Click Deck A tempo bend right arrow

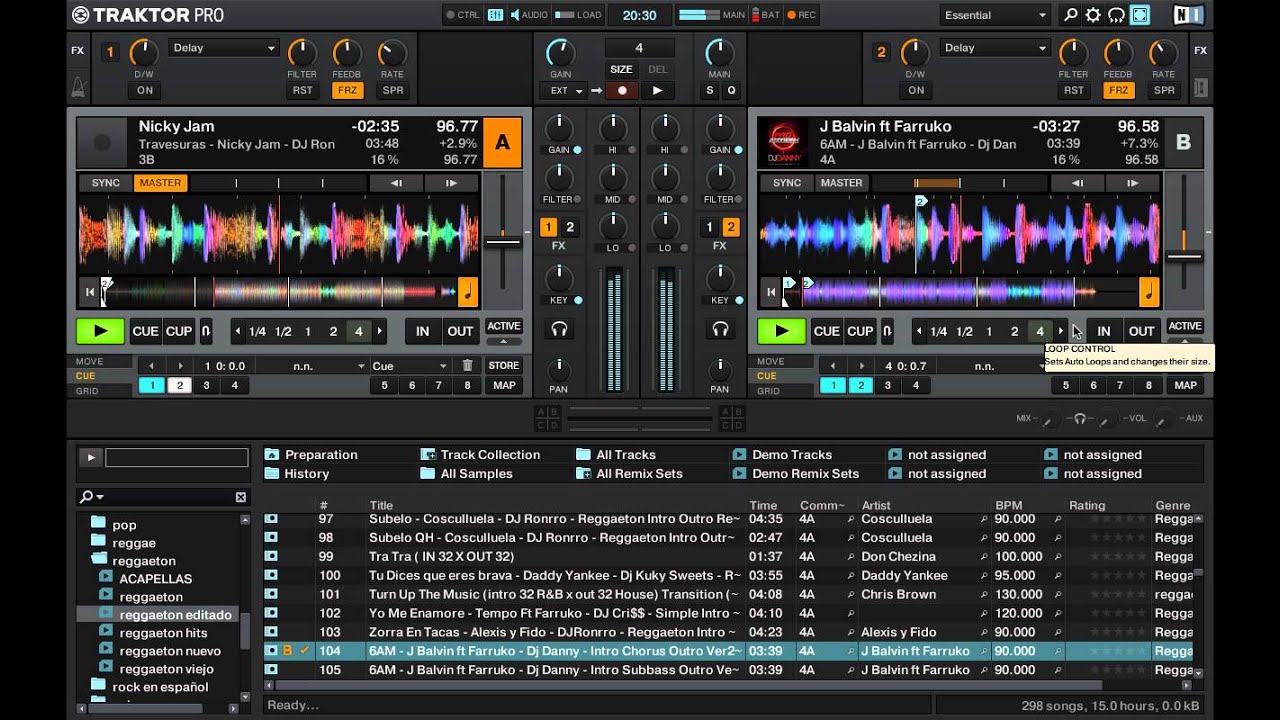(x=451, y=183)
